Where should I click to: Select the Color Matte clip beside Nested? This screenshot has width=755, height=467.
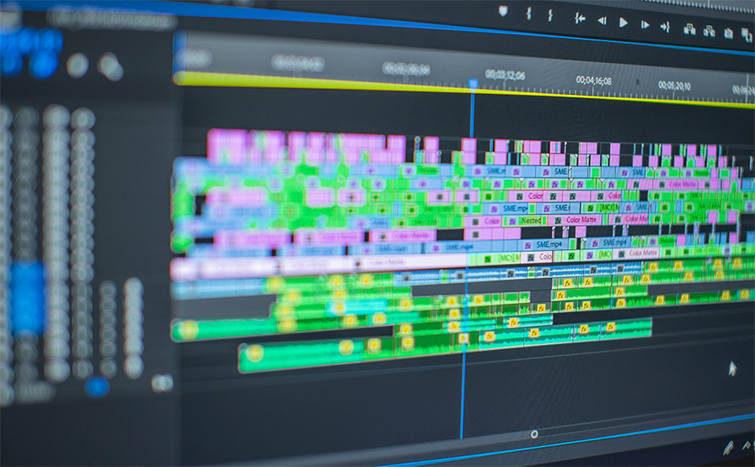580,220
